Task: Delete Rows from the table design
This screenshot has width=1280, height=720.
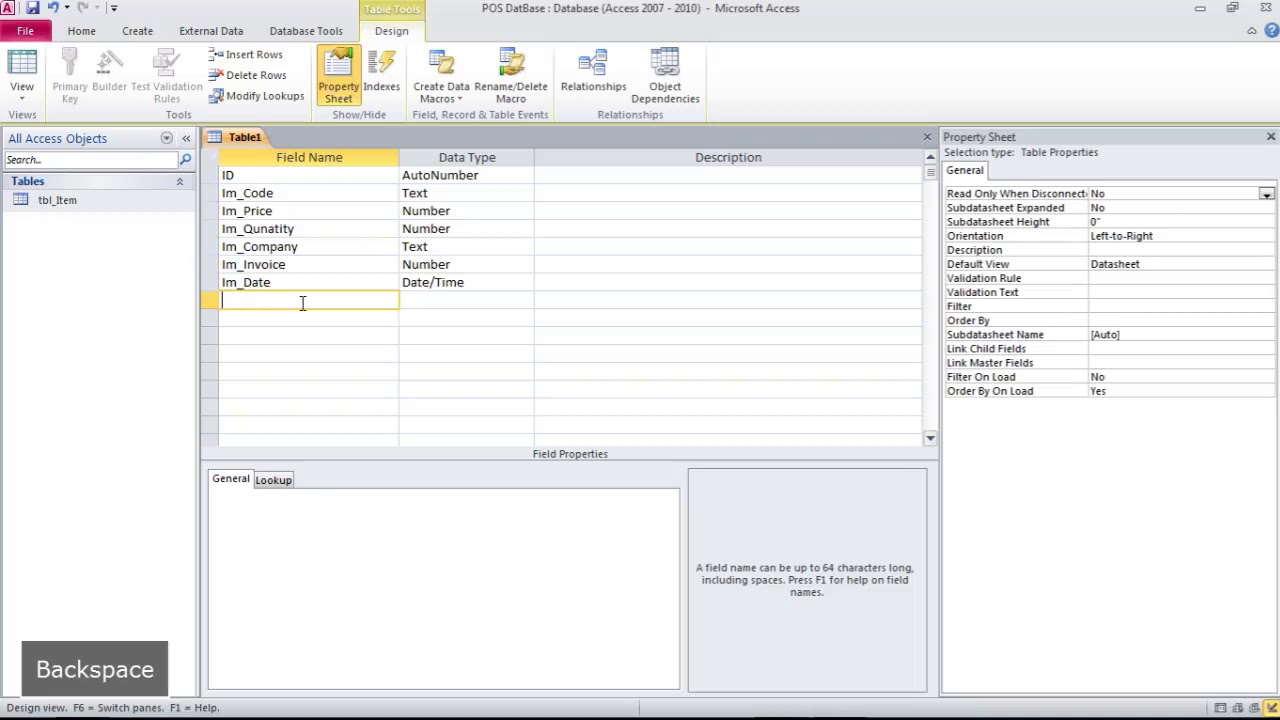Action: tap(248, 75)
